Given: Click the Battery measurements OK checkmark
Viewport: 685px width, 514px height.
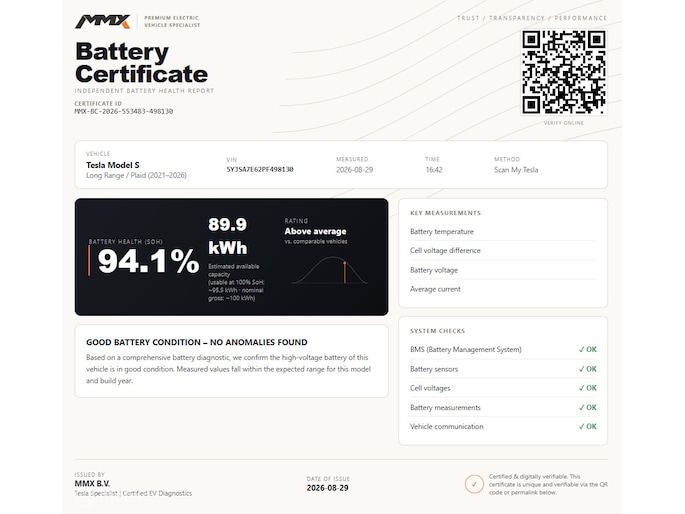Looking at the screenshot, I should 587,407.
